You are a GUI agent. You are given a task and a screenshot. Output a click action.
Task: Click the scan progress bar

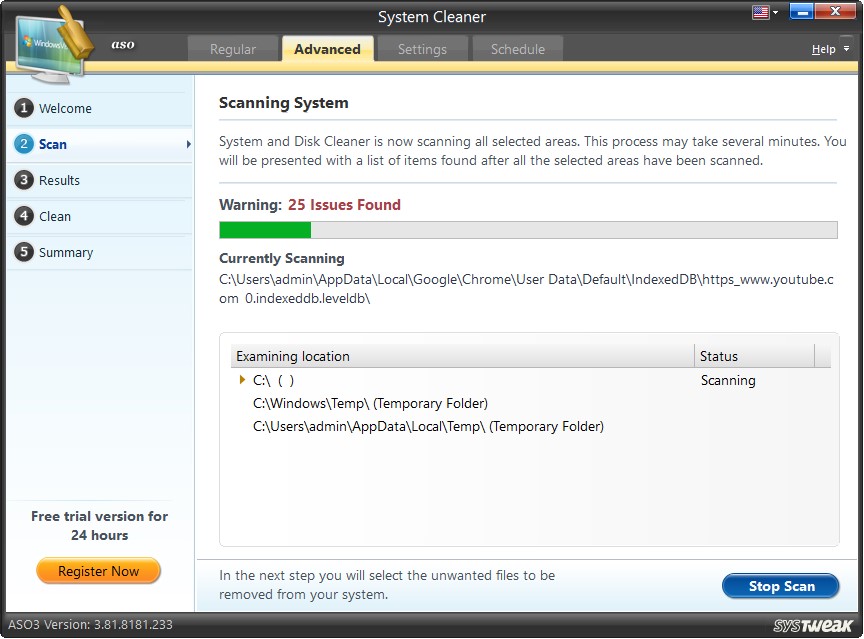pos(528,230)
